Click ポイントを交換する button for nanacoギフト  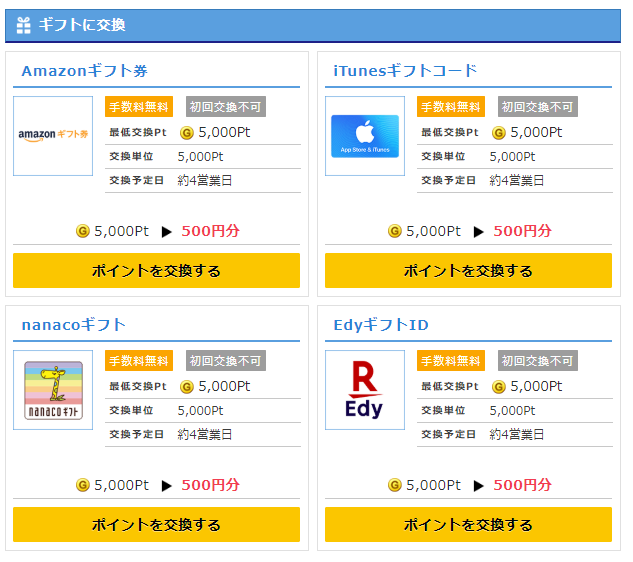(156, 524)
